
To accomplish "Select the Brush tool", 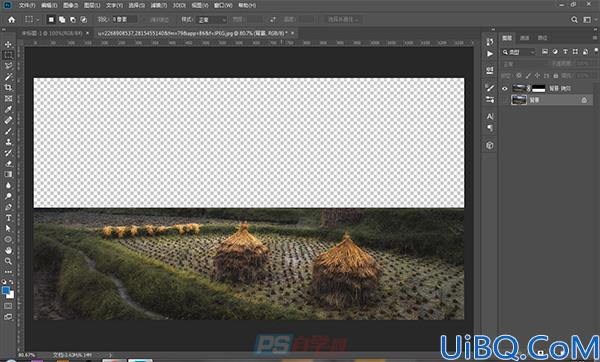I will pos(8,131).
